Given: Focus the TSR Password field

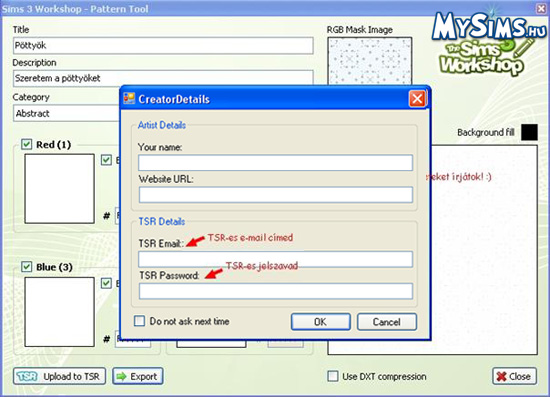Looking at the screenshot, I should (275, 291).
